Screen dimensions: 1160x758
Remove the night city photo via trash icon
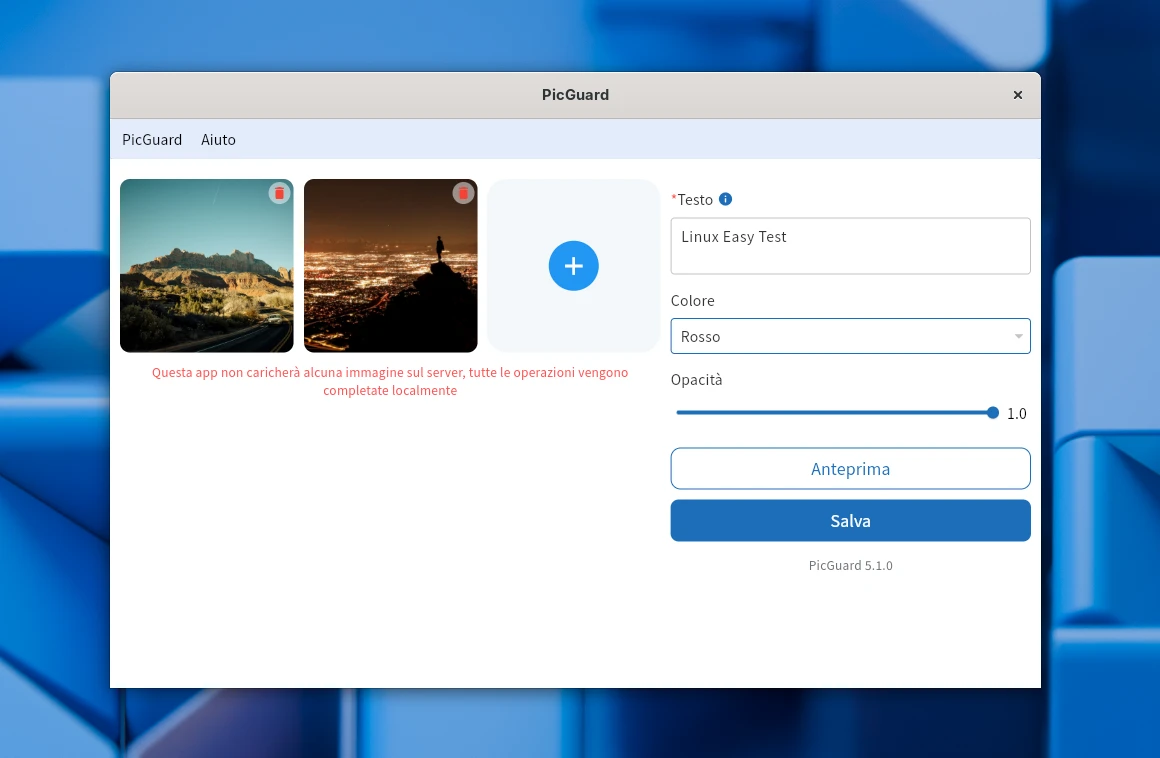point(463,193)
